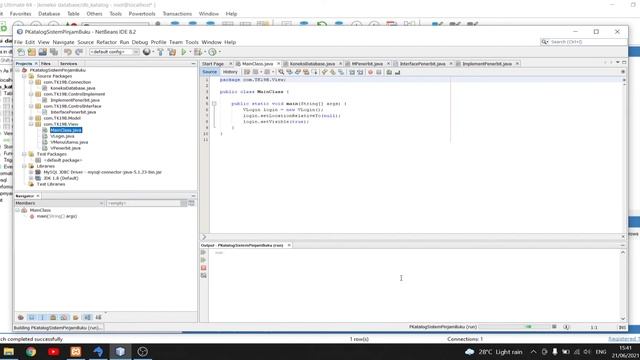Click the New File toolbar icon
Image resolution: width=640 pixels, height=360 pixels.
coord(21,52)
